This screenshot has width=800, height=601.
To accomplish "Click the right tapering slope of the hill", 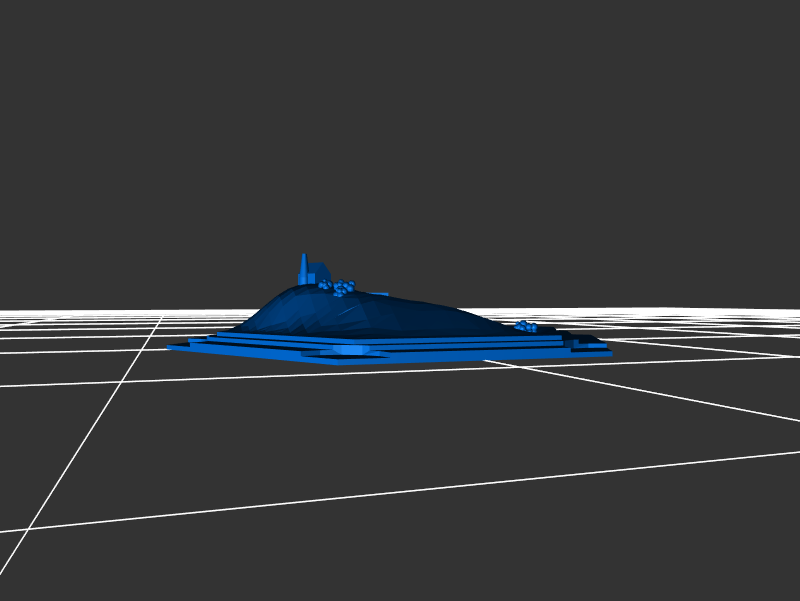I will pos(470,318).
